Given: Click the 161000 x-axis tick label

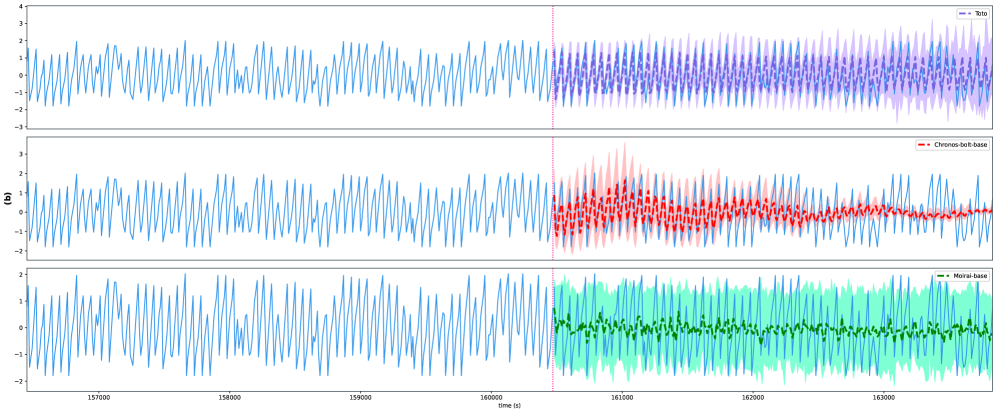Looking at the screenshot, I should tap(622, 398).
